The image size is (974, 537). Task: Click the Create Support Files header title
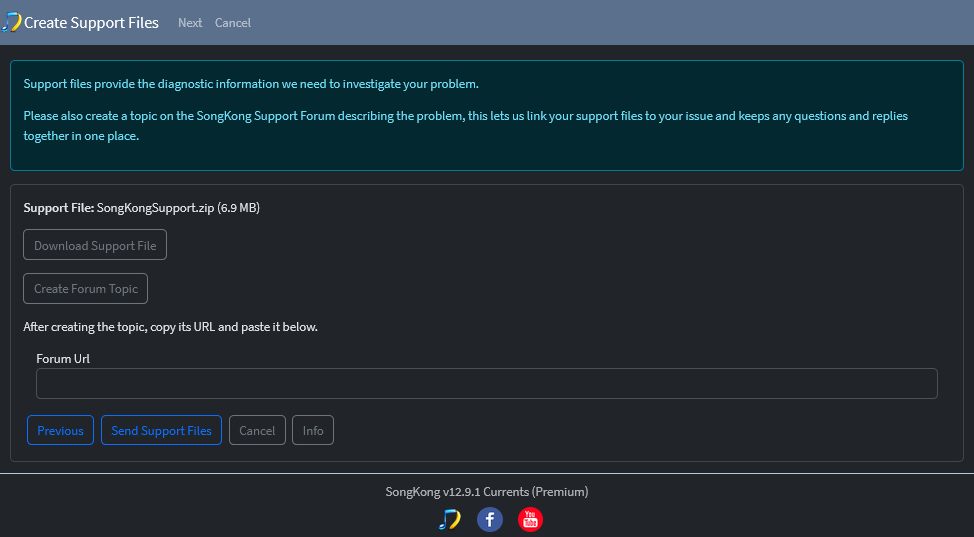(91, 23)
